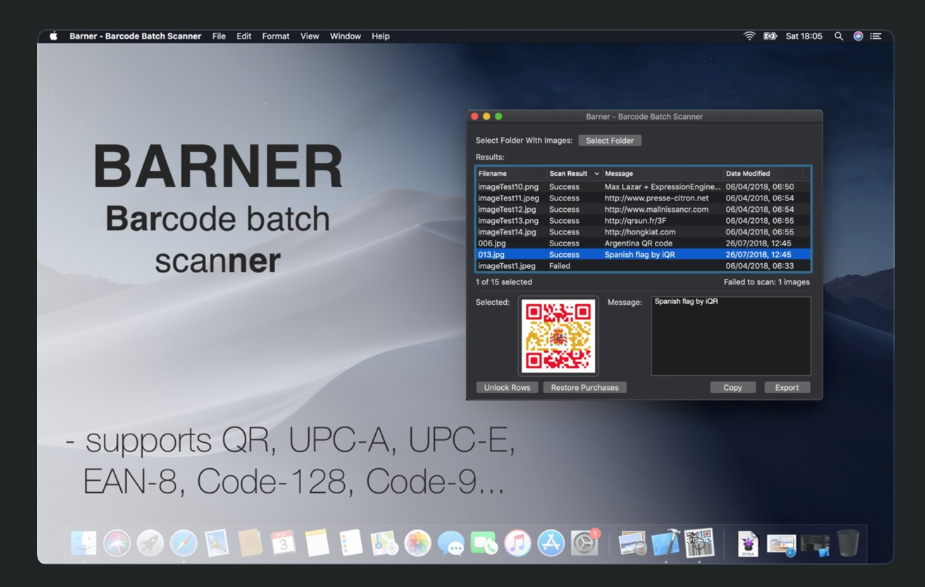The image size is (925, 587).
Task: Select the 006.jpg row
Action: (644, 243)
